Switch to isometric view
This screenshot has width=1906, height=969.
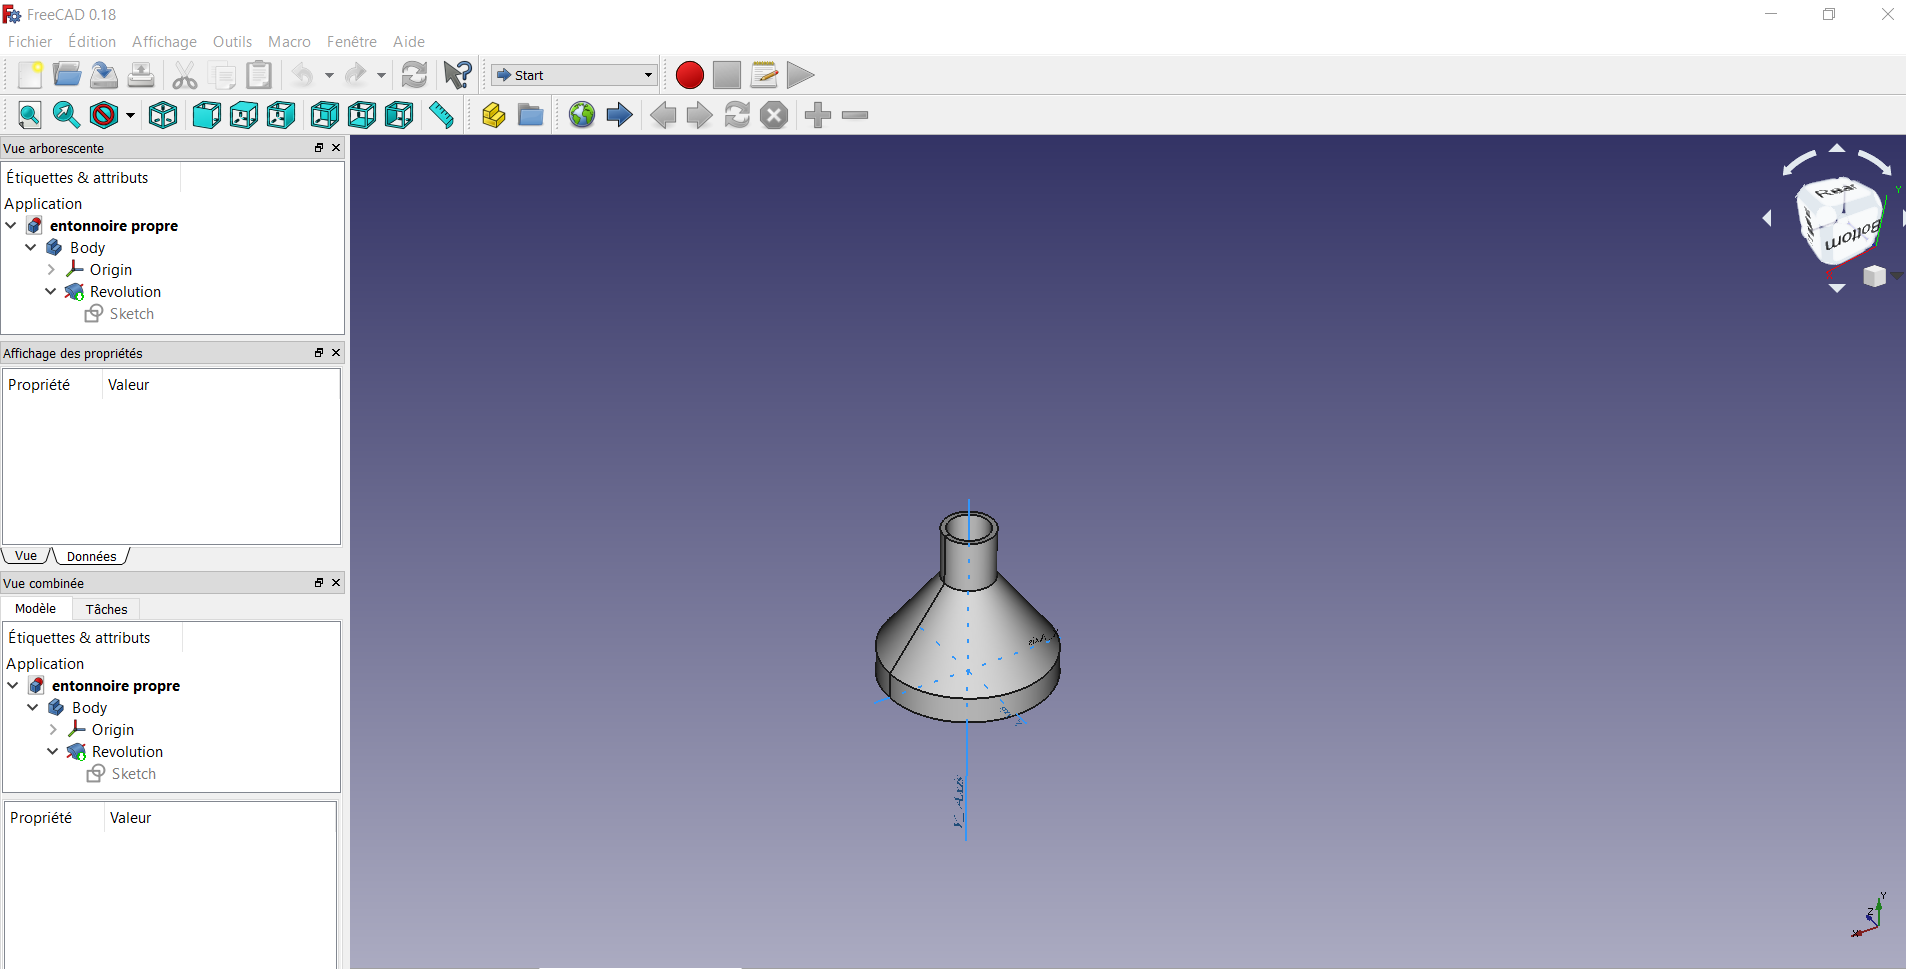click(x=163, y=116)
